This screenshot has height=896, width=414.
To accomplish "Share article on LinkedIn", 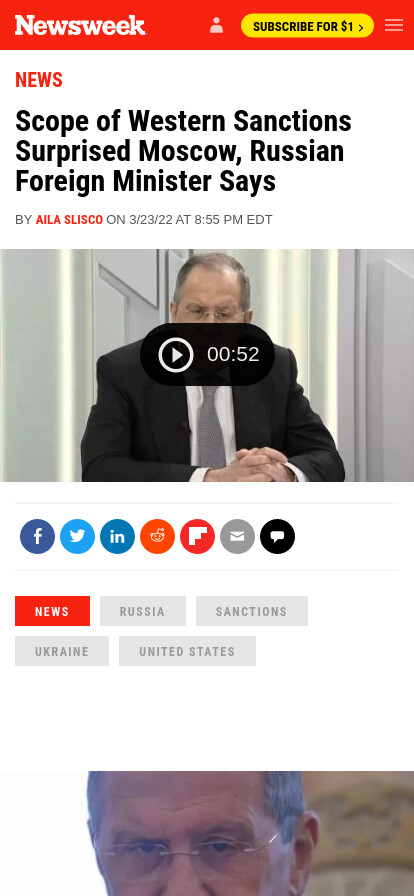I will 117,537.
